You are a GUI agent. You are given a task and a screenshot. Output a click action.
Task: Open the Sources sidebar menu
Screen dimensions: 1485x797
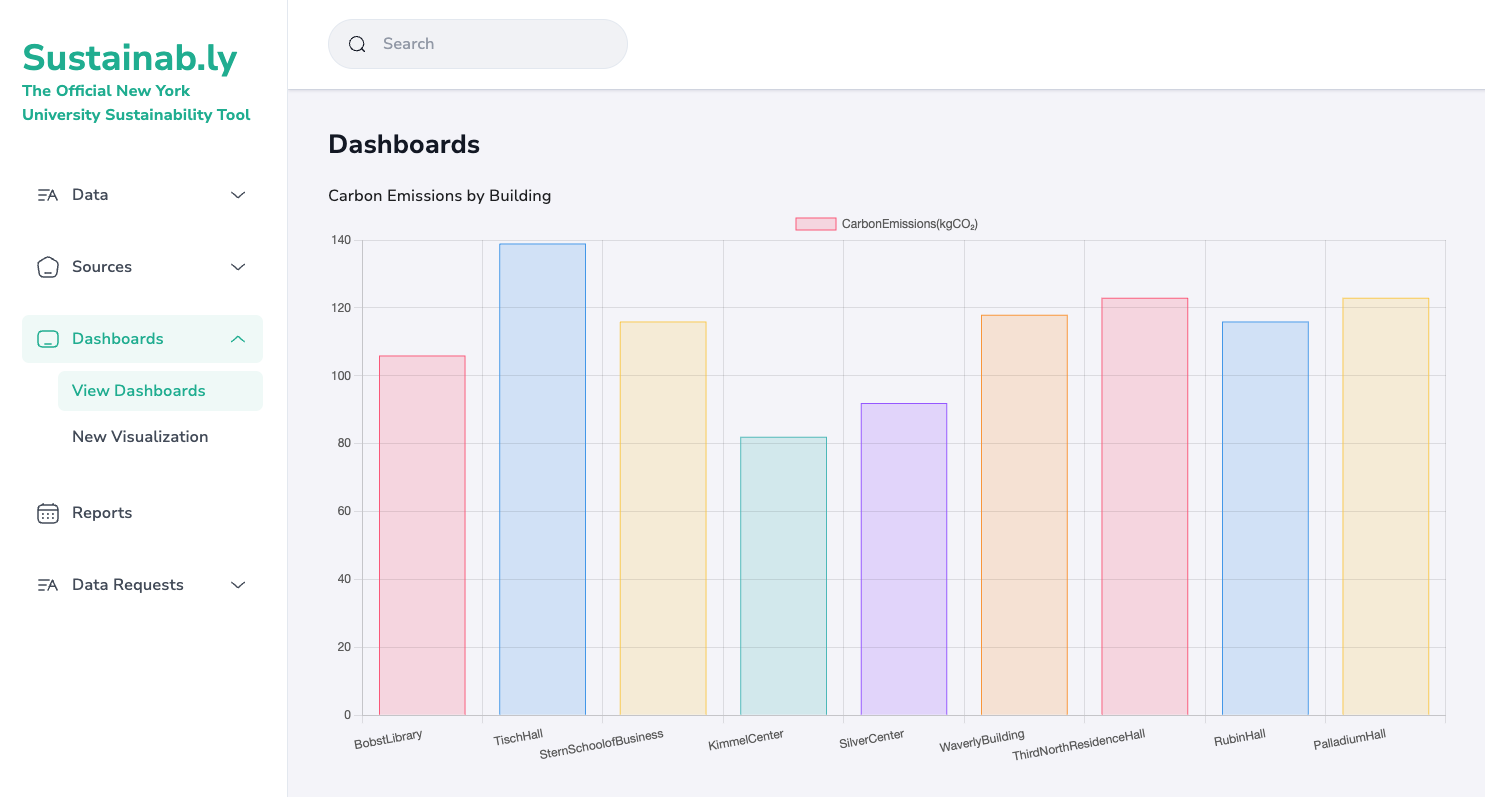point(142,267)
